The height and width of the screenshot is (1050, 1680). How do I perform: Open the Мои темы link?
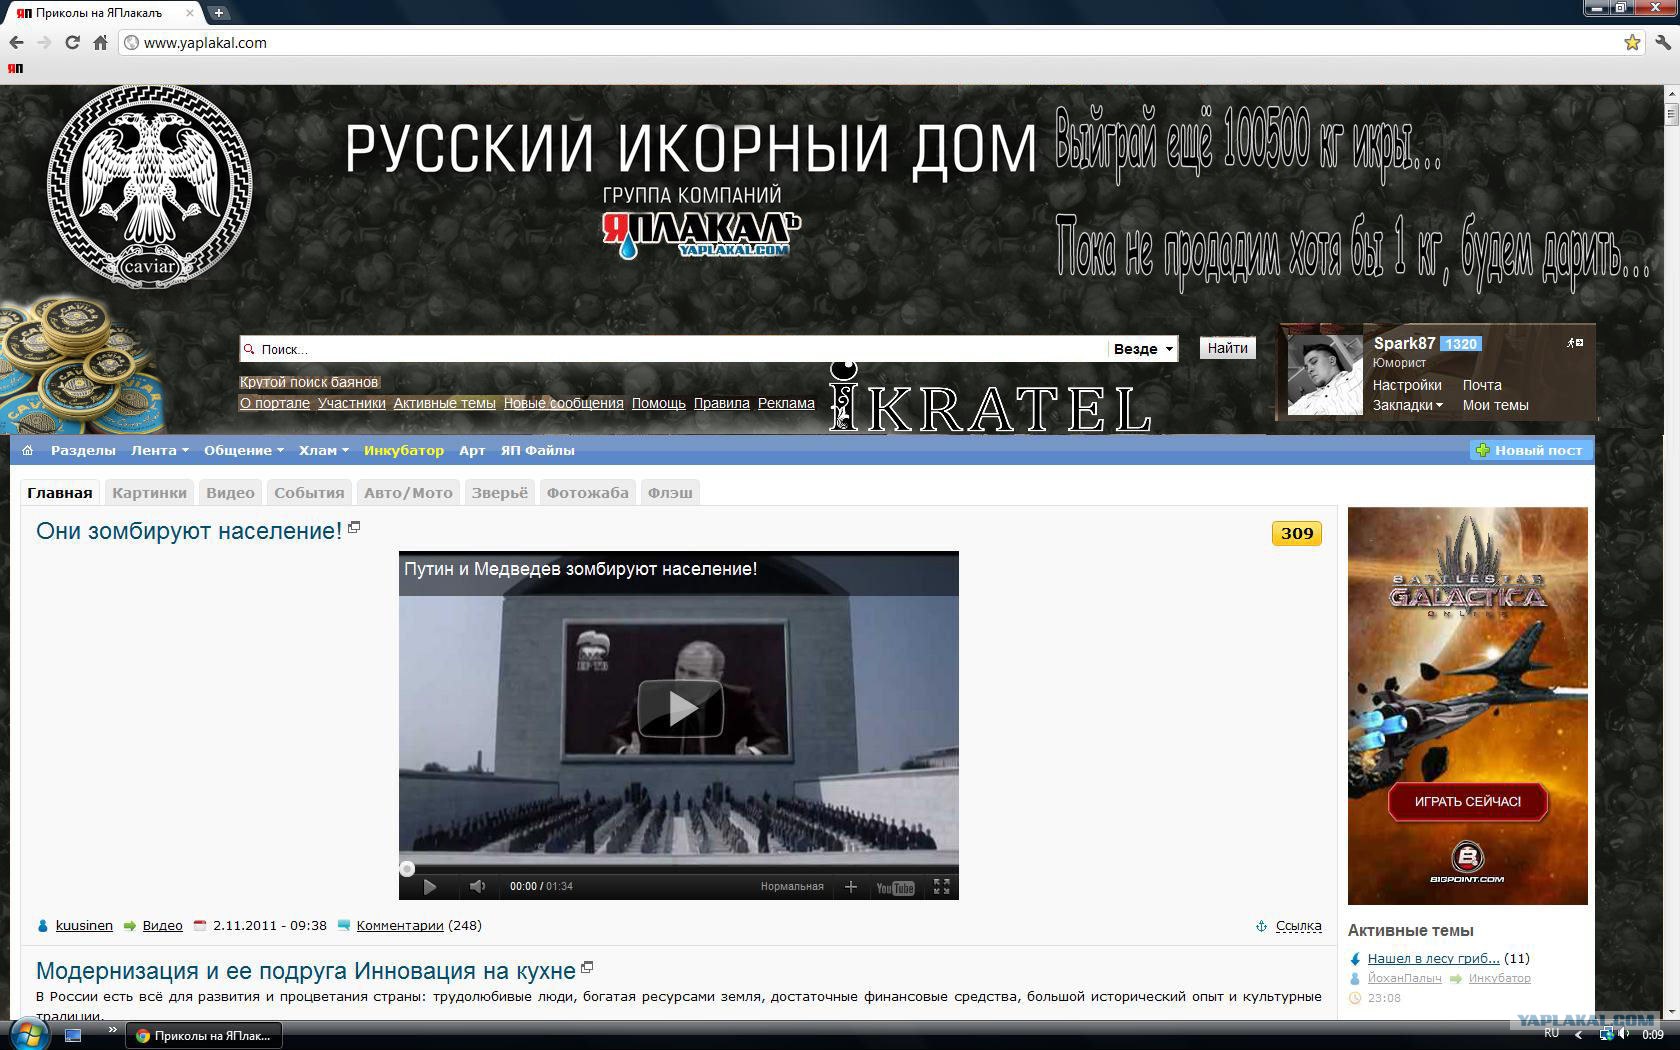(1495, 405)
